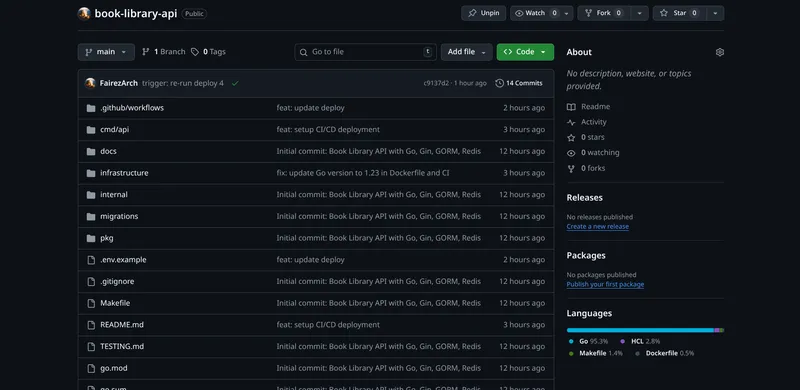Open the Readme link in About
This screenshot has height=390, width=800.
click(x=588, y=107)
